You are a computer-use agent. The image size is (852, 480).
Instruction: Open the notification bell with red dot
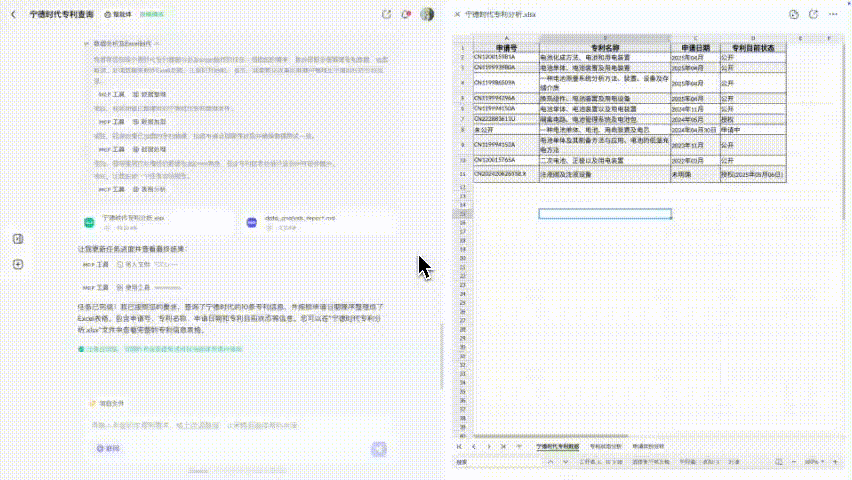[406, 15]
